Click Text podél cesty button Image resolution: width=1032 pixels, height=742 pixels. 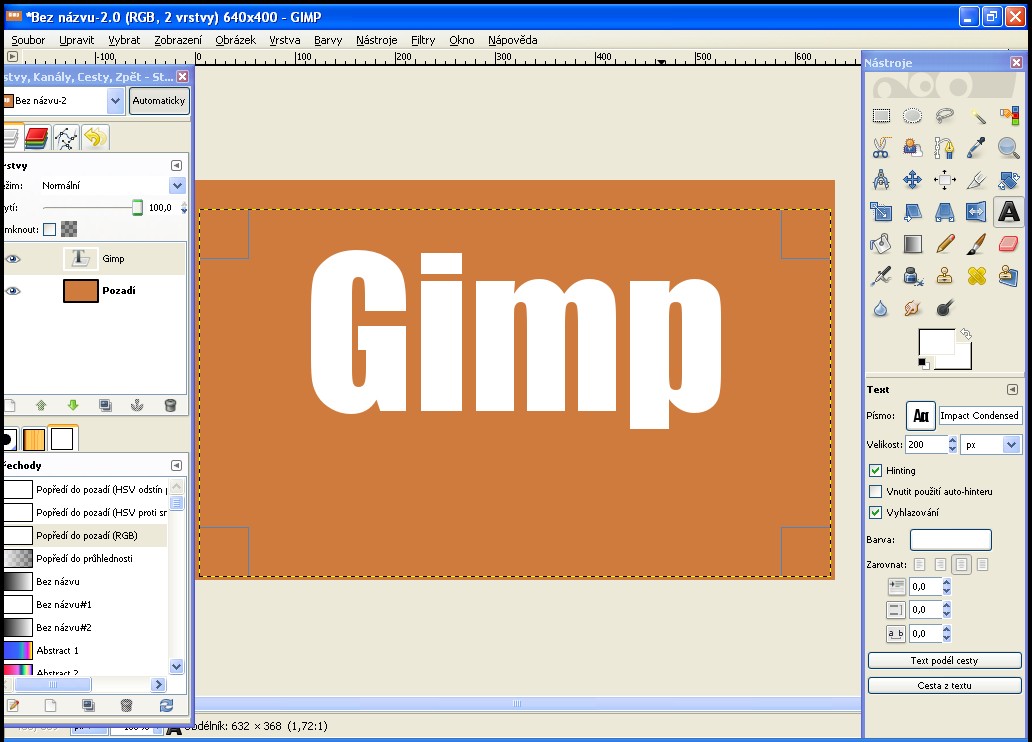(x=944, y=660)
